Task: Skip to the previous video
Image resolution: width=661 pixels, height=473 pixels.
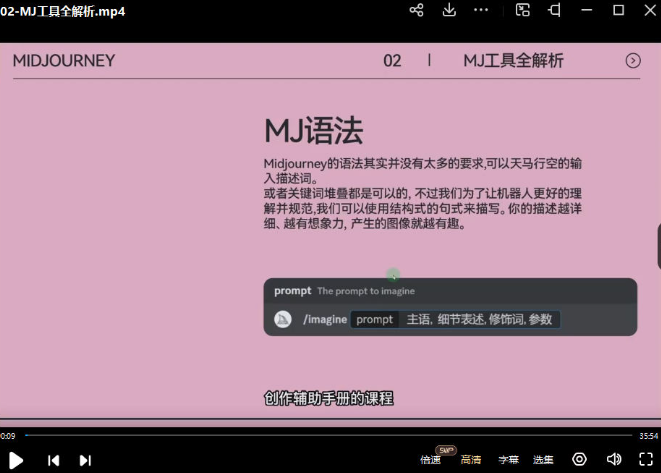Action: (x=54, y=460)
